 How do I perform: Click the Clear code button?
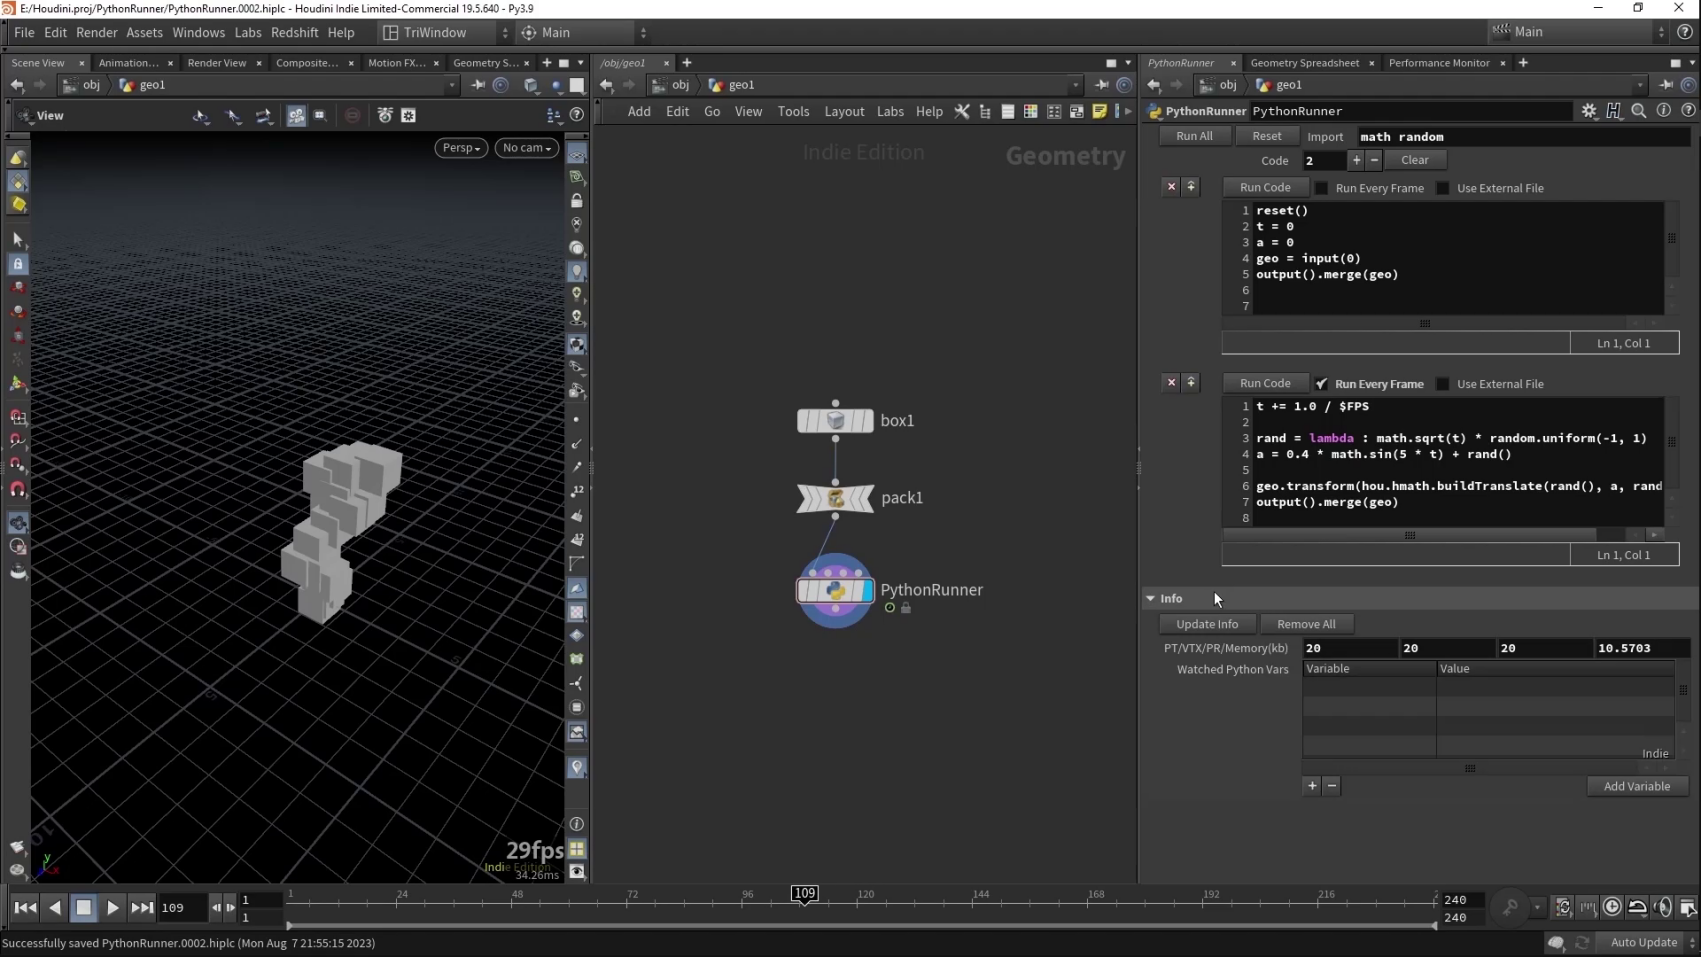coord(1415,160)
